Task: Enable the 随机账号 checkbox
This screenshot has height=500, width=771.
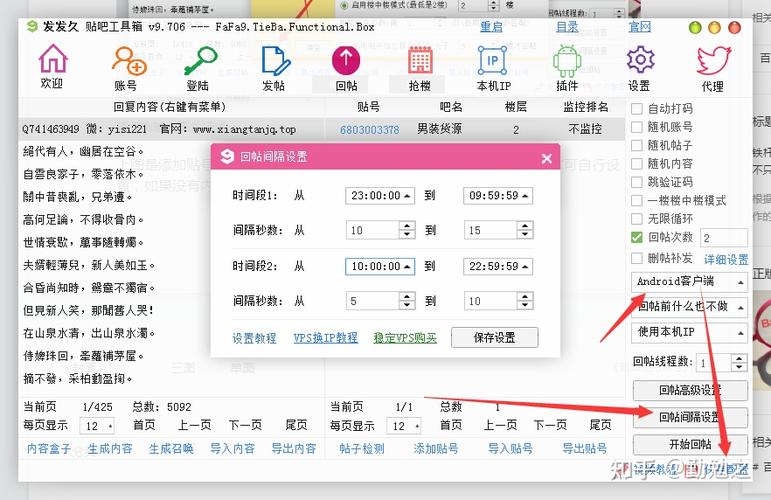Action: [x=637, y=127]
